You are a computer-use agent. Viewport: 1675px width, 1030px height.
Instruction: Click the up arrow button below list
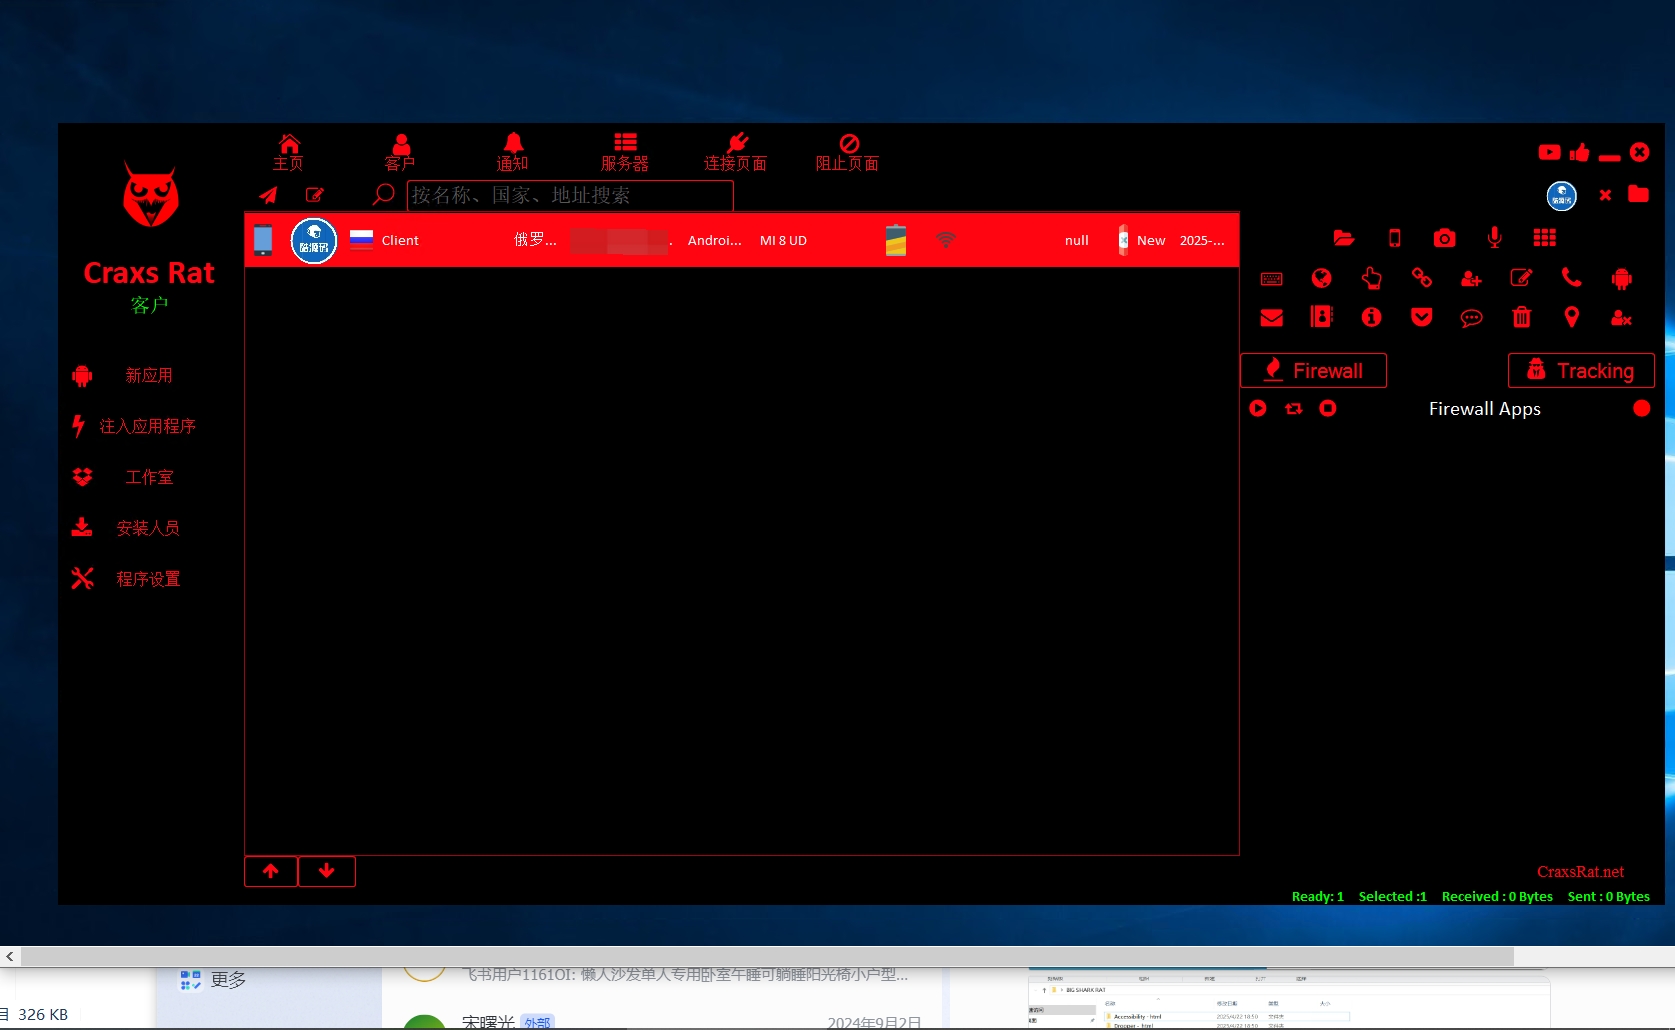271,871
